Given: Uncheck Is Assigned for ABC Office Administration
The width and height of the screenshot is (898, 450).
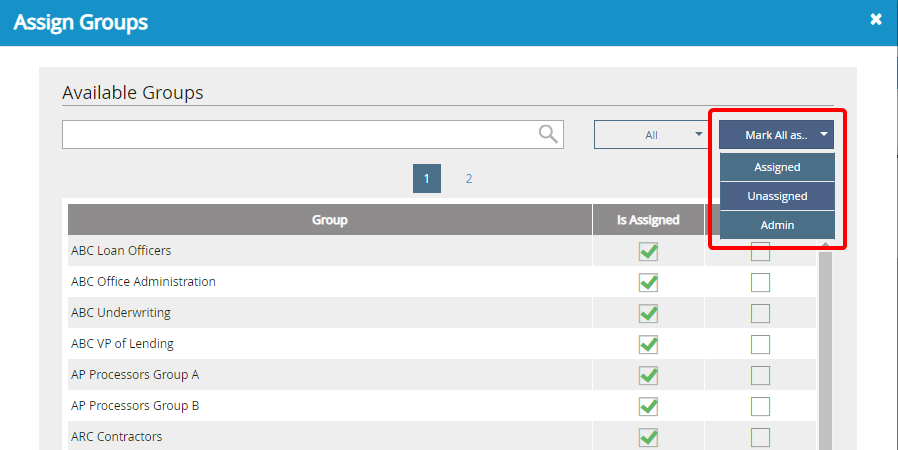Looking at the screenshot, I should pyautogui.click(x=648, y=282).
